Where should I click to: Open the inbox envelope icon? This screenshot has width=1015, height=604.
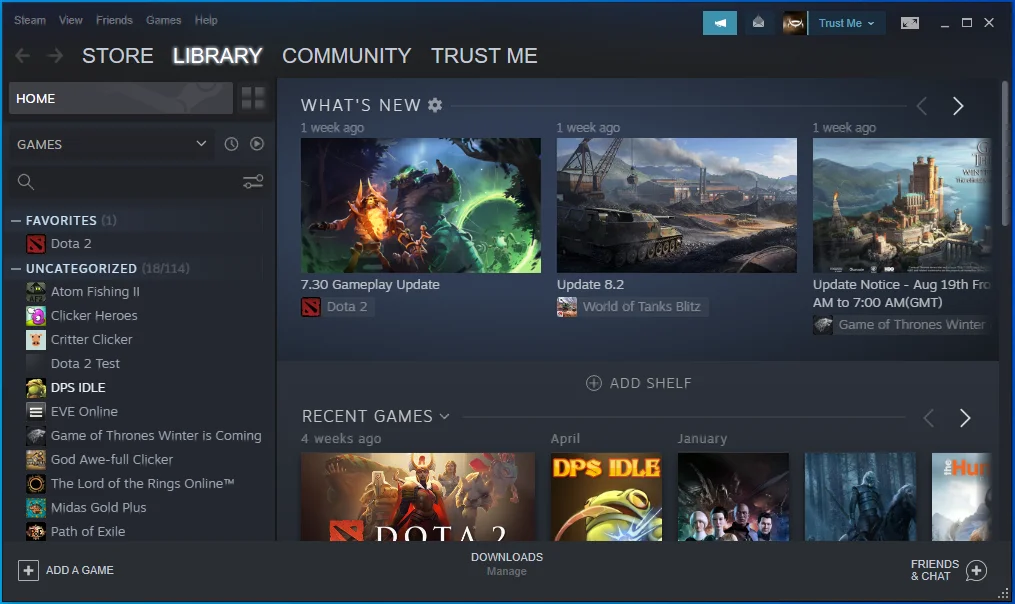coord(758,23)
